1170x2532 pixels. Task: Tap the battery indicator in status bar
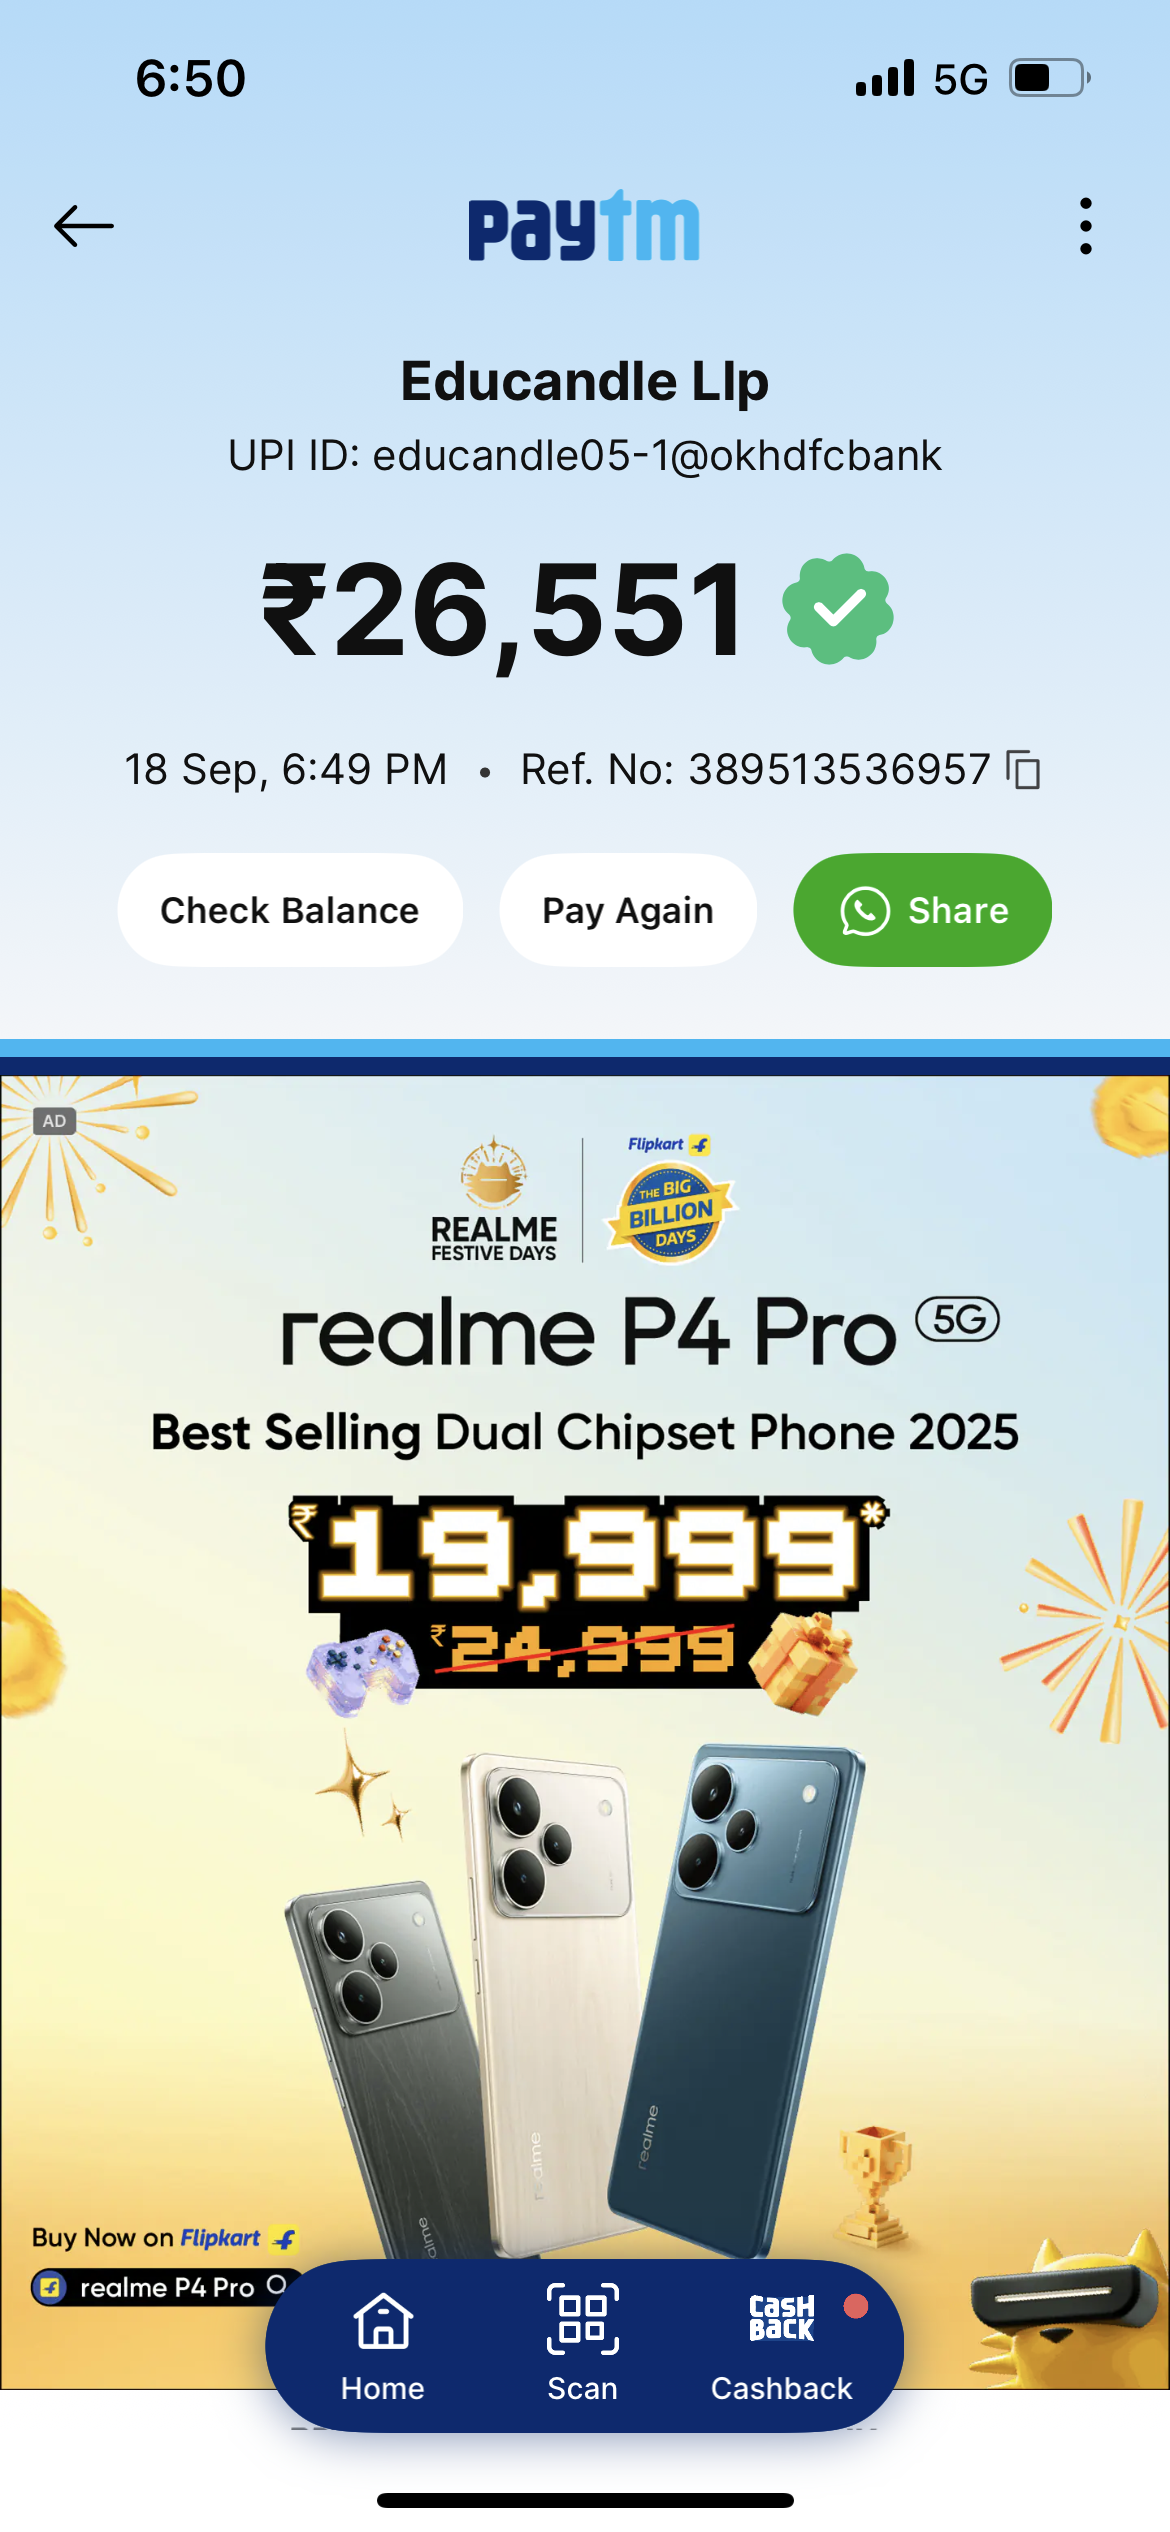click(1050, 78)
